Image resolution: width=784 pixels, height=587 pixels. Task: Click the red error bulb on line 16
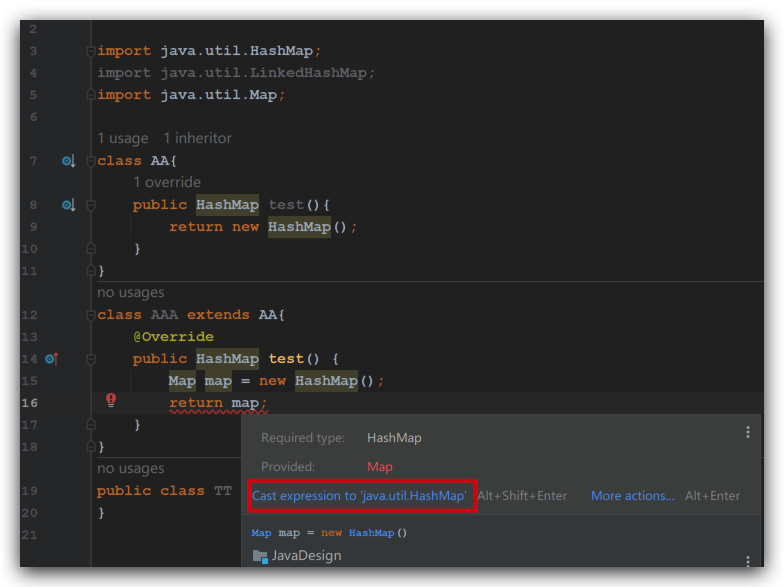pyautogui.click(x=111, y=400)
